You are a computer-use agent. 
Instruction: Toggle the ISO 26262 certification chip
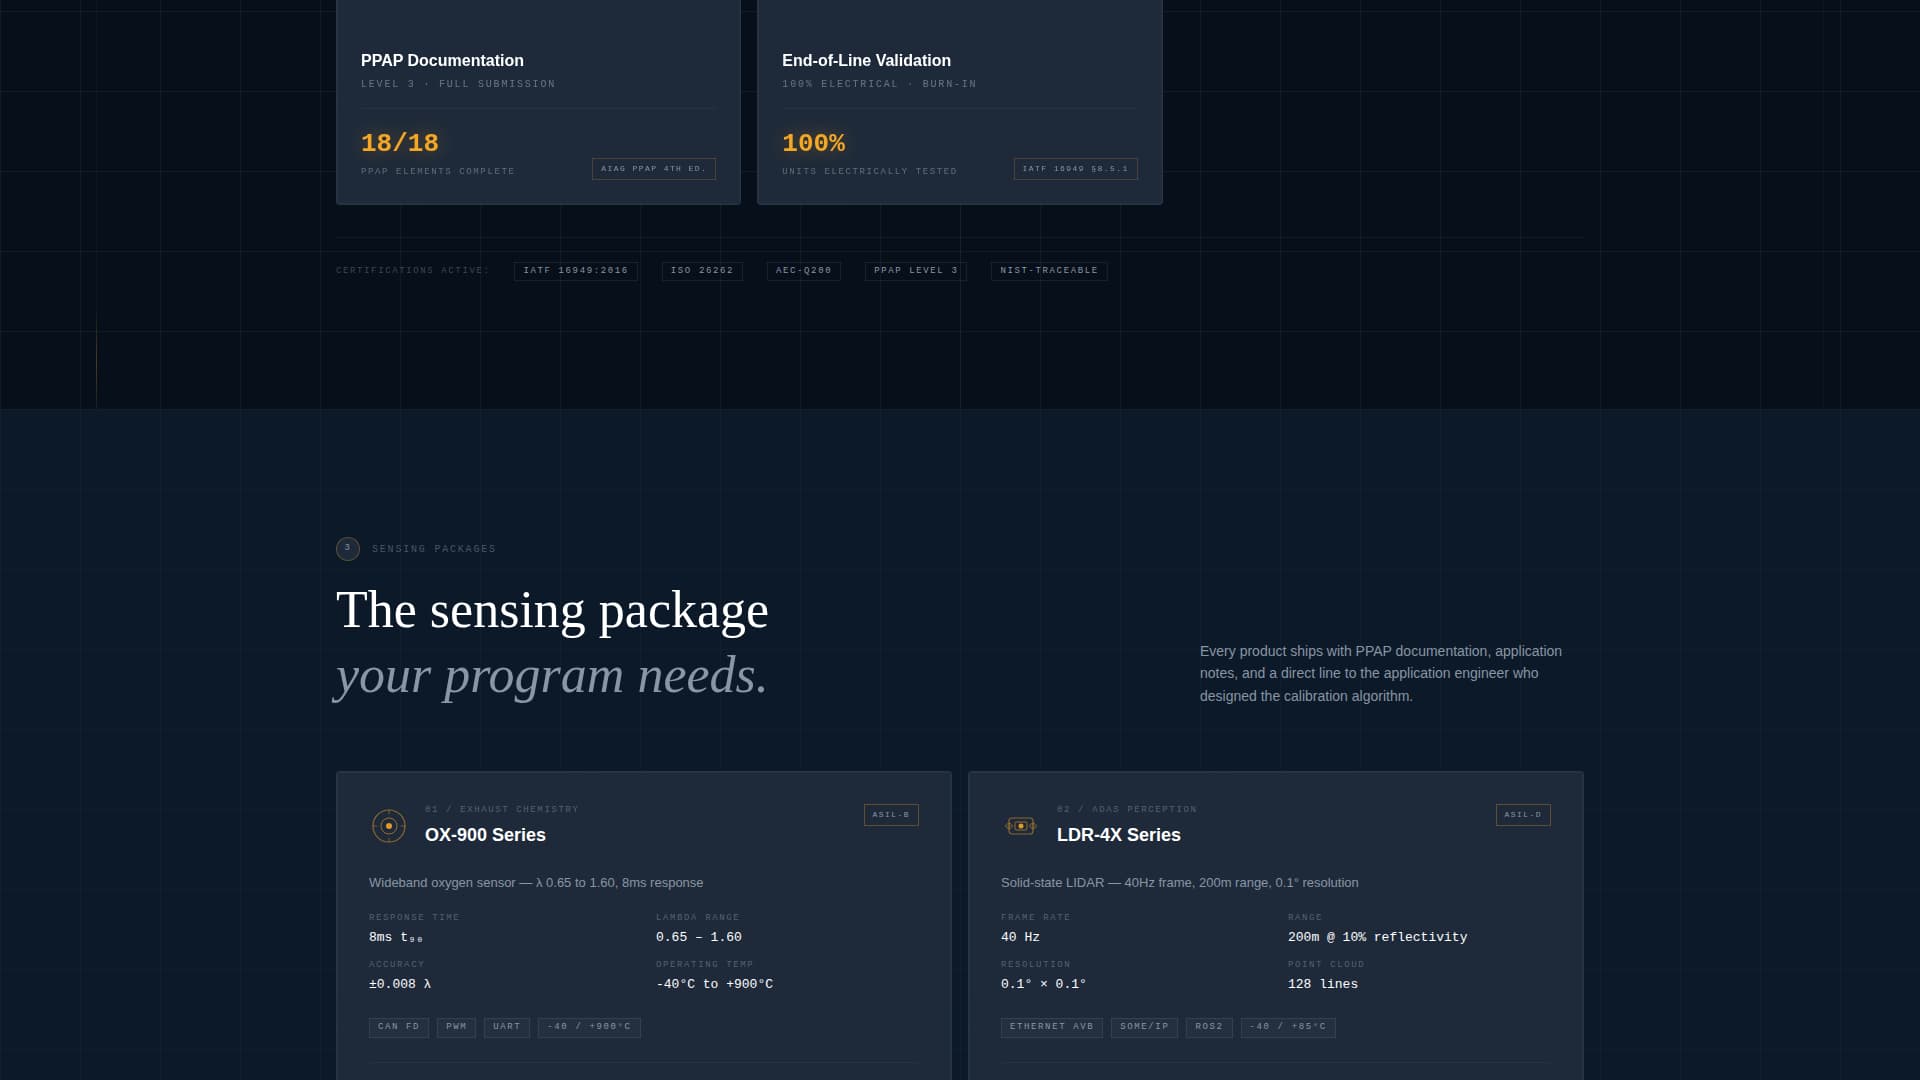(x=702, y=270)
